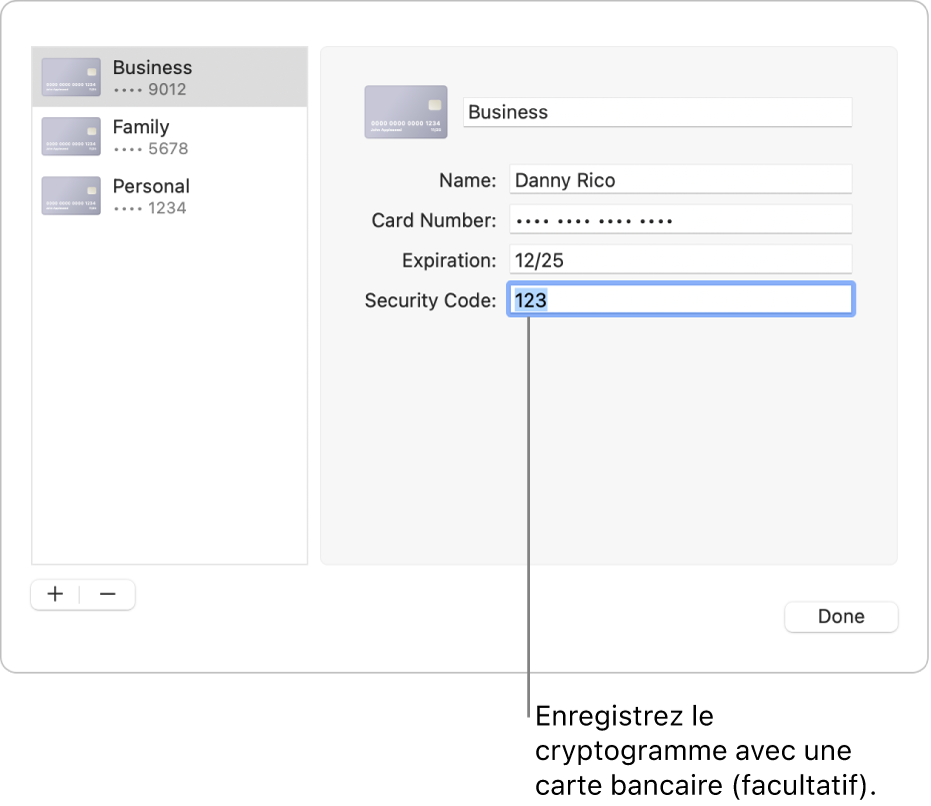Click the Security Code field showing 123

coord(680,299)
